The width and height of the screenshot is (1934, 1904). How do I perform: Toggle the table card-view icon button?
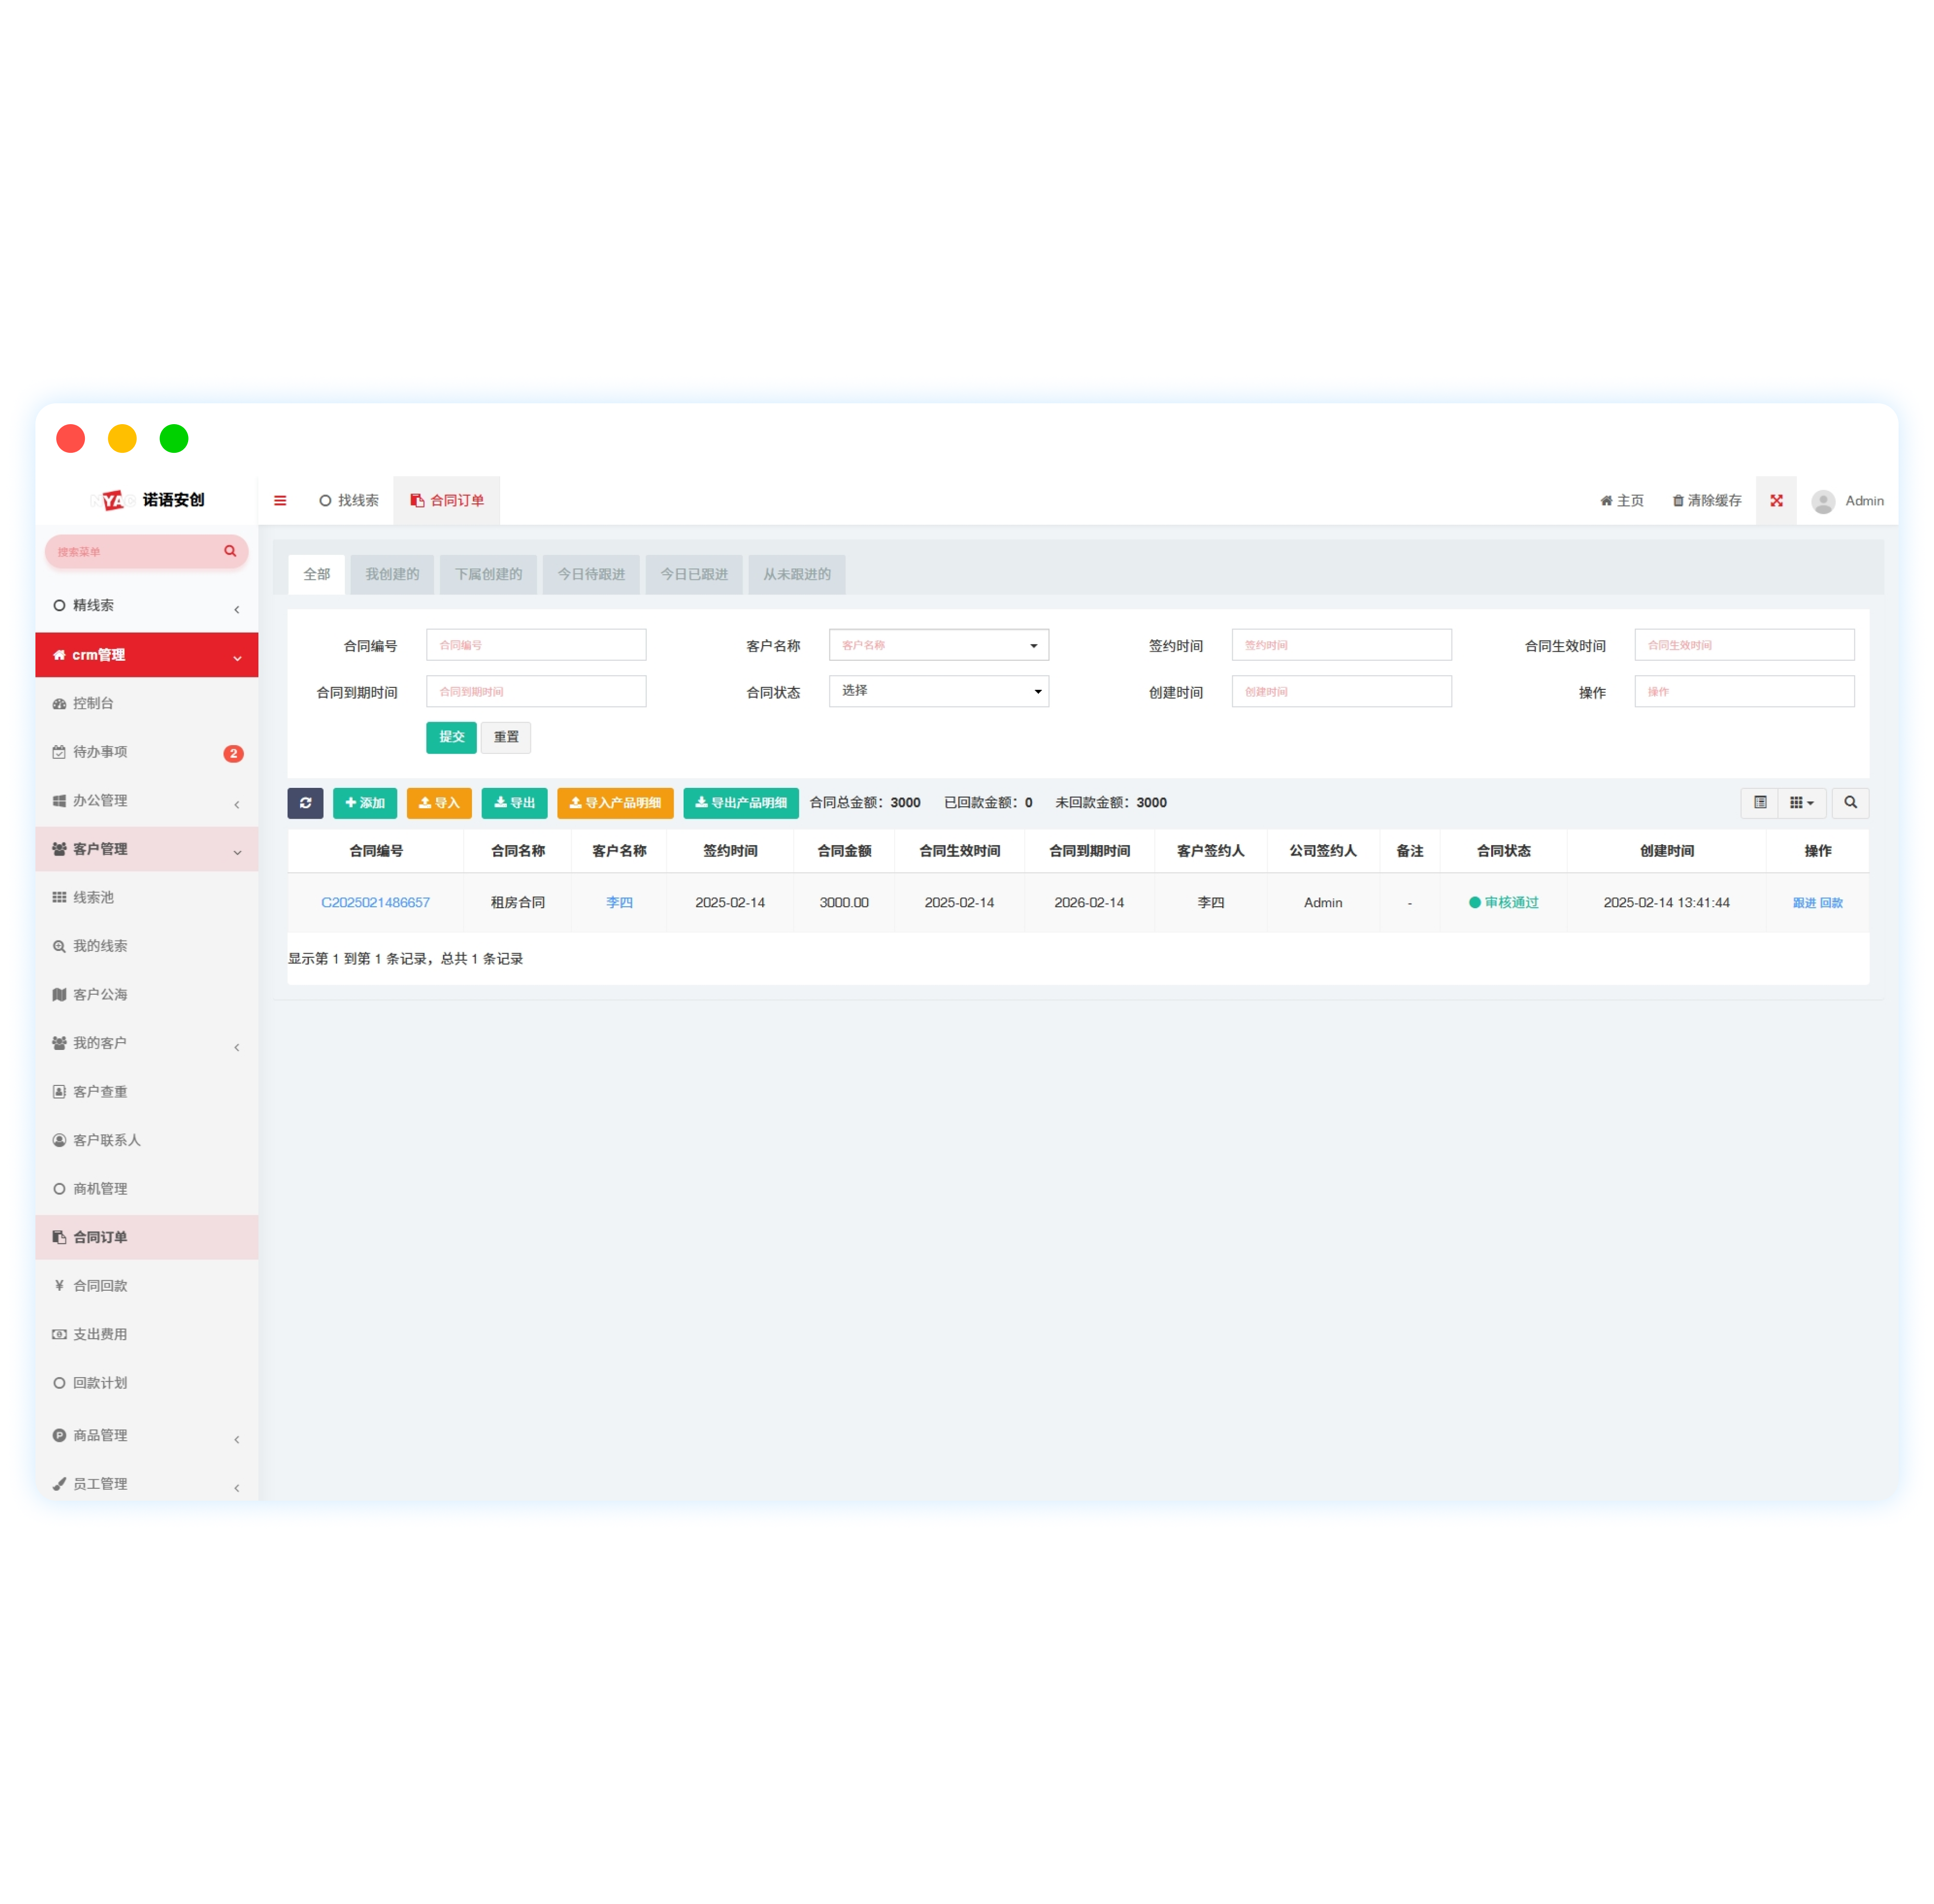[x=1759, y=802]
